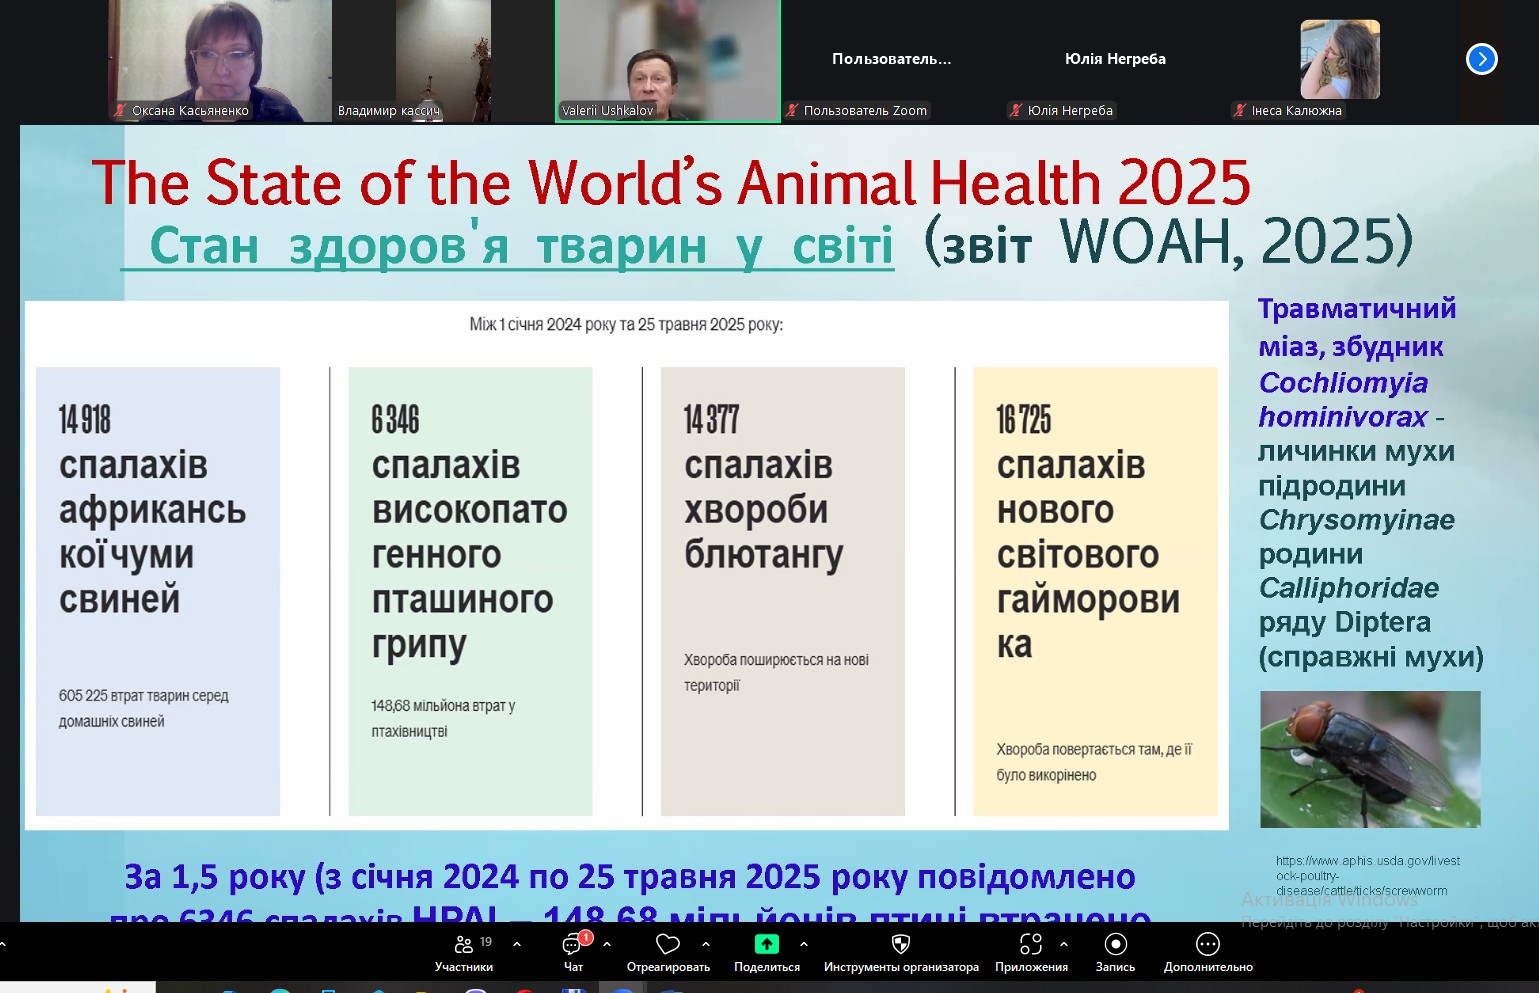Click the green Поделиться share screen icon
The width and height of the screenshot is (1539, 993).
[x=766, y=944]
